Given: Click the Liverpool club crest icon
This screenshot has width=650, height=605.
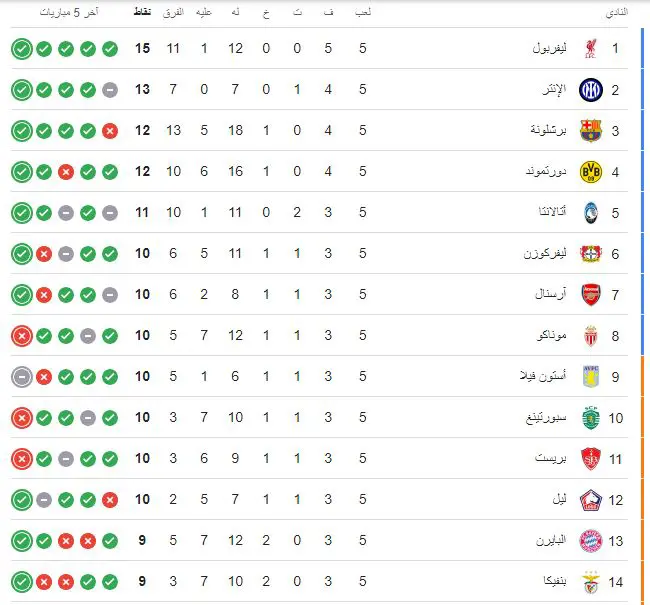Looking at the screenshot, I should 591,49.
